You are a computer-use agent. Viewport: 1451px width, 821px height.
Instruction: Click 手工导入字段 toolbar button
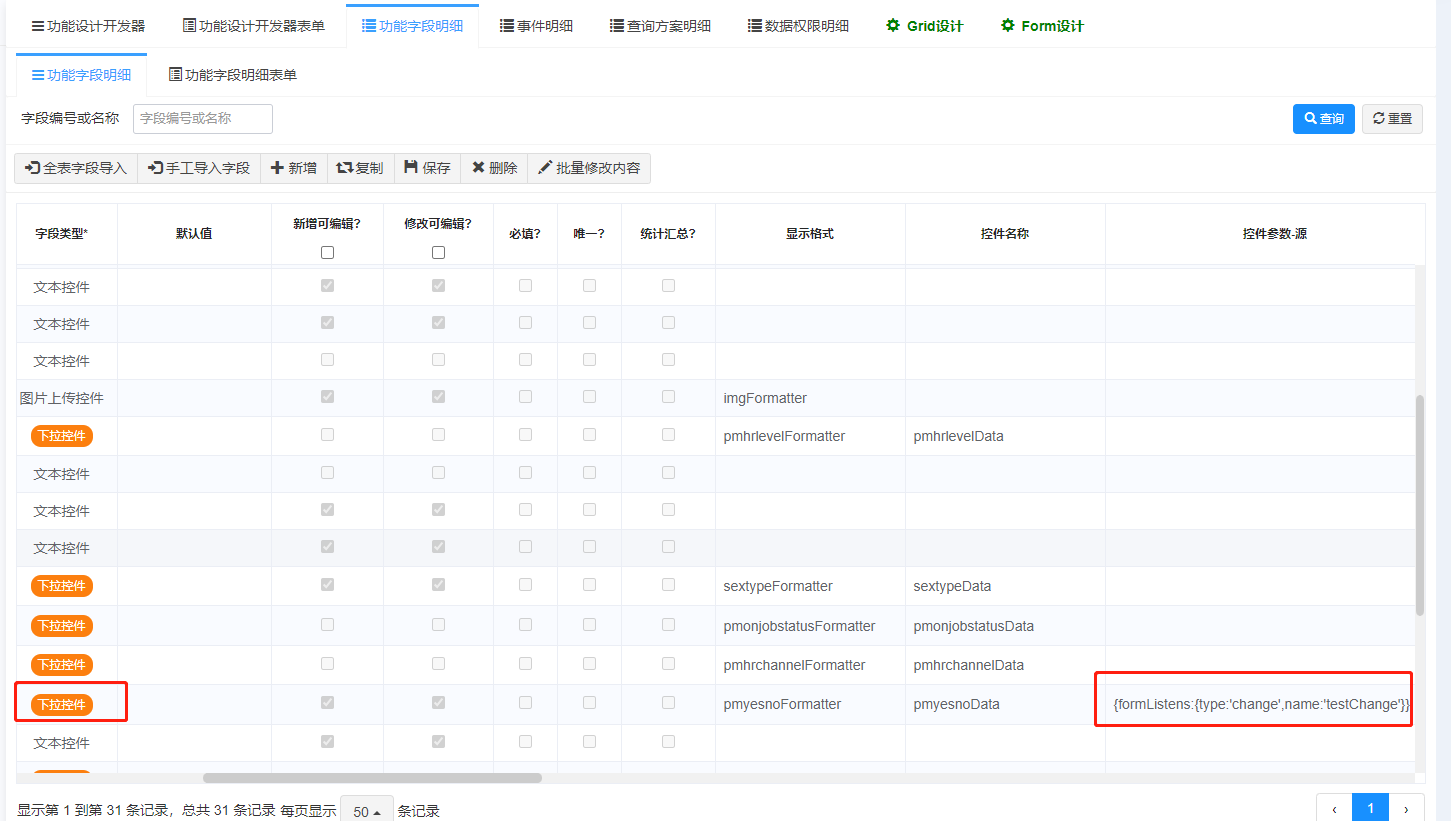[199, 168]
